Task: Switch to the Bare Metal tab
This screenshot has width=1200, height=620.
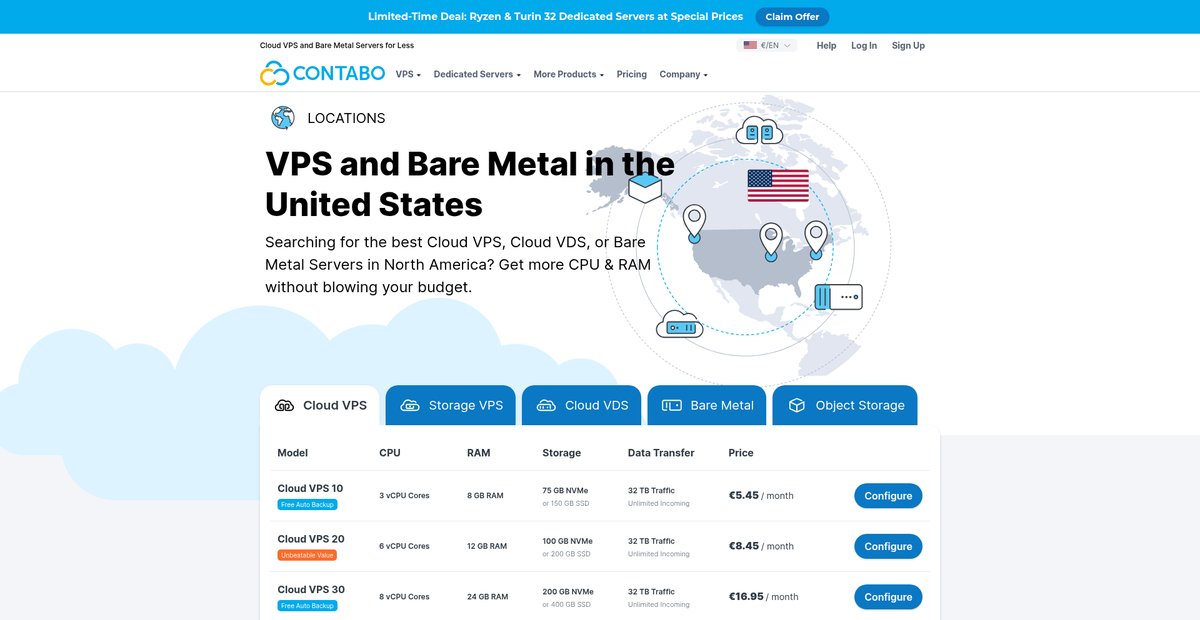Action: (708, 406)
